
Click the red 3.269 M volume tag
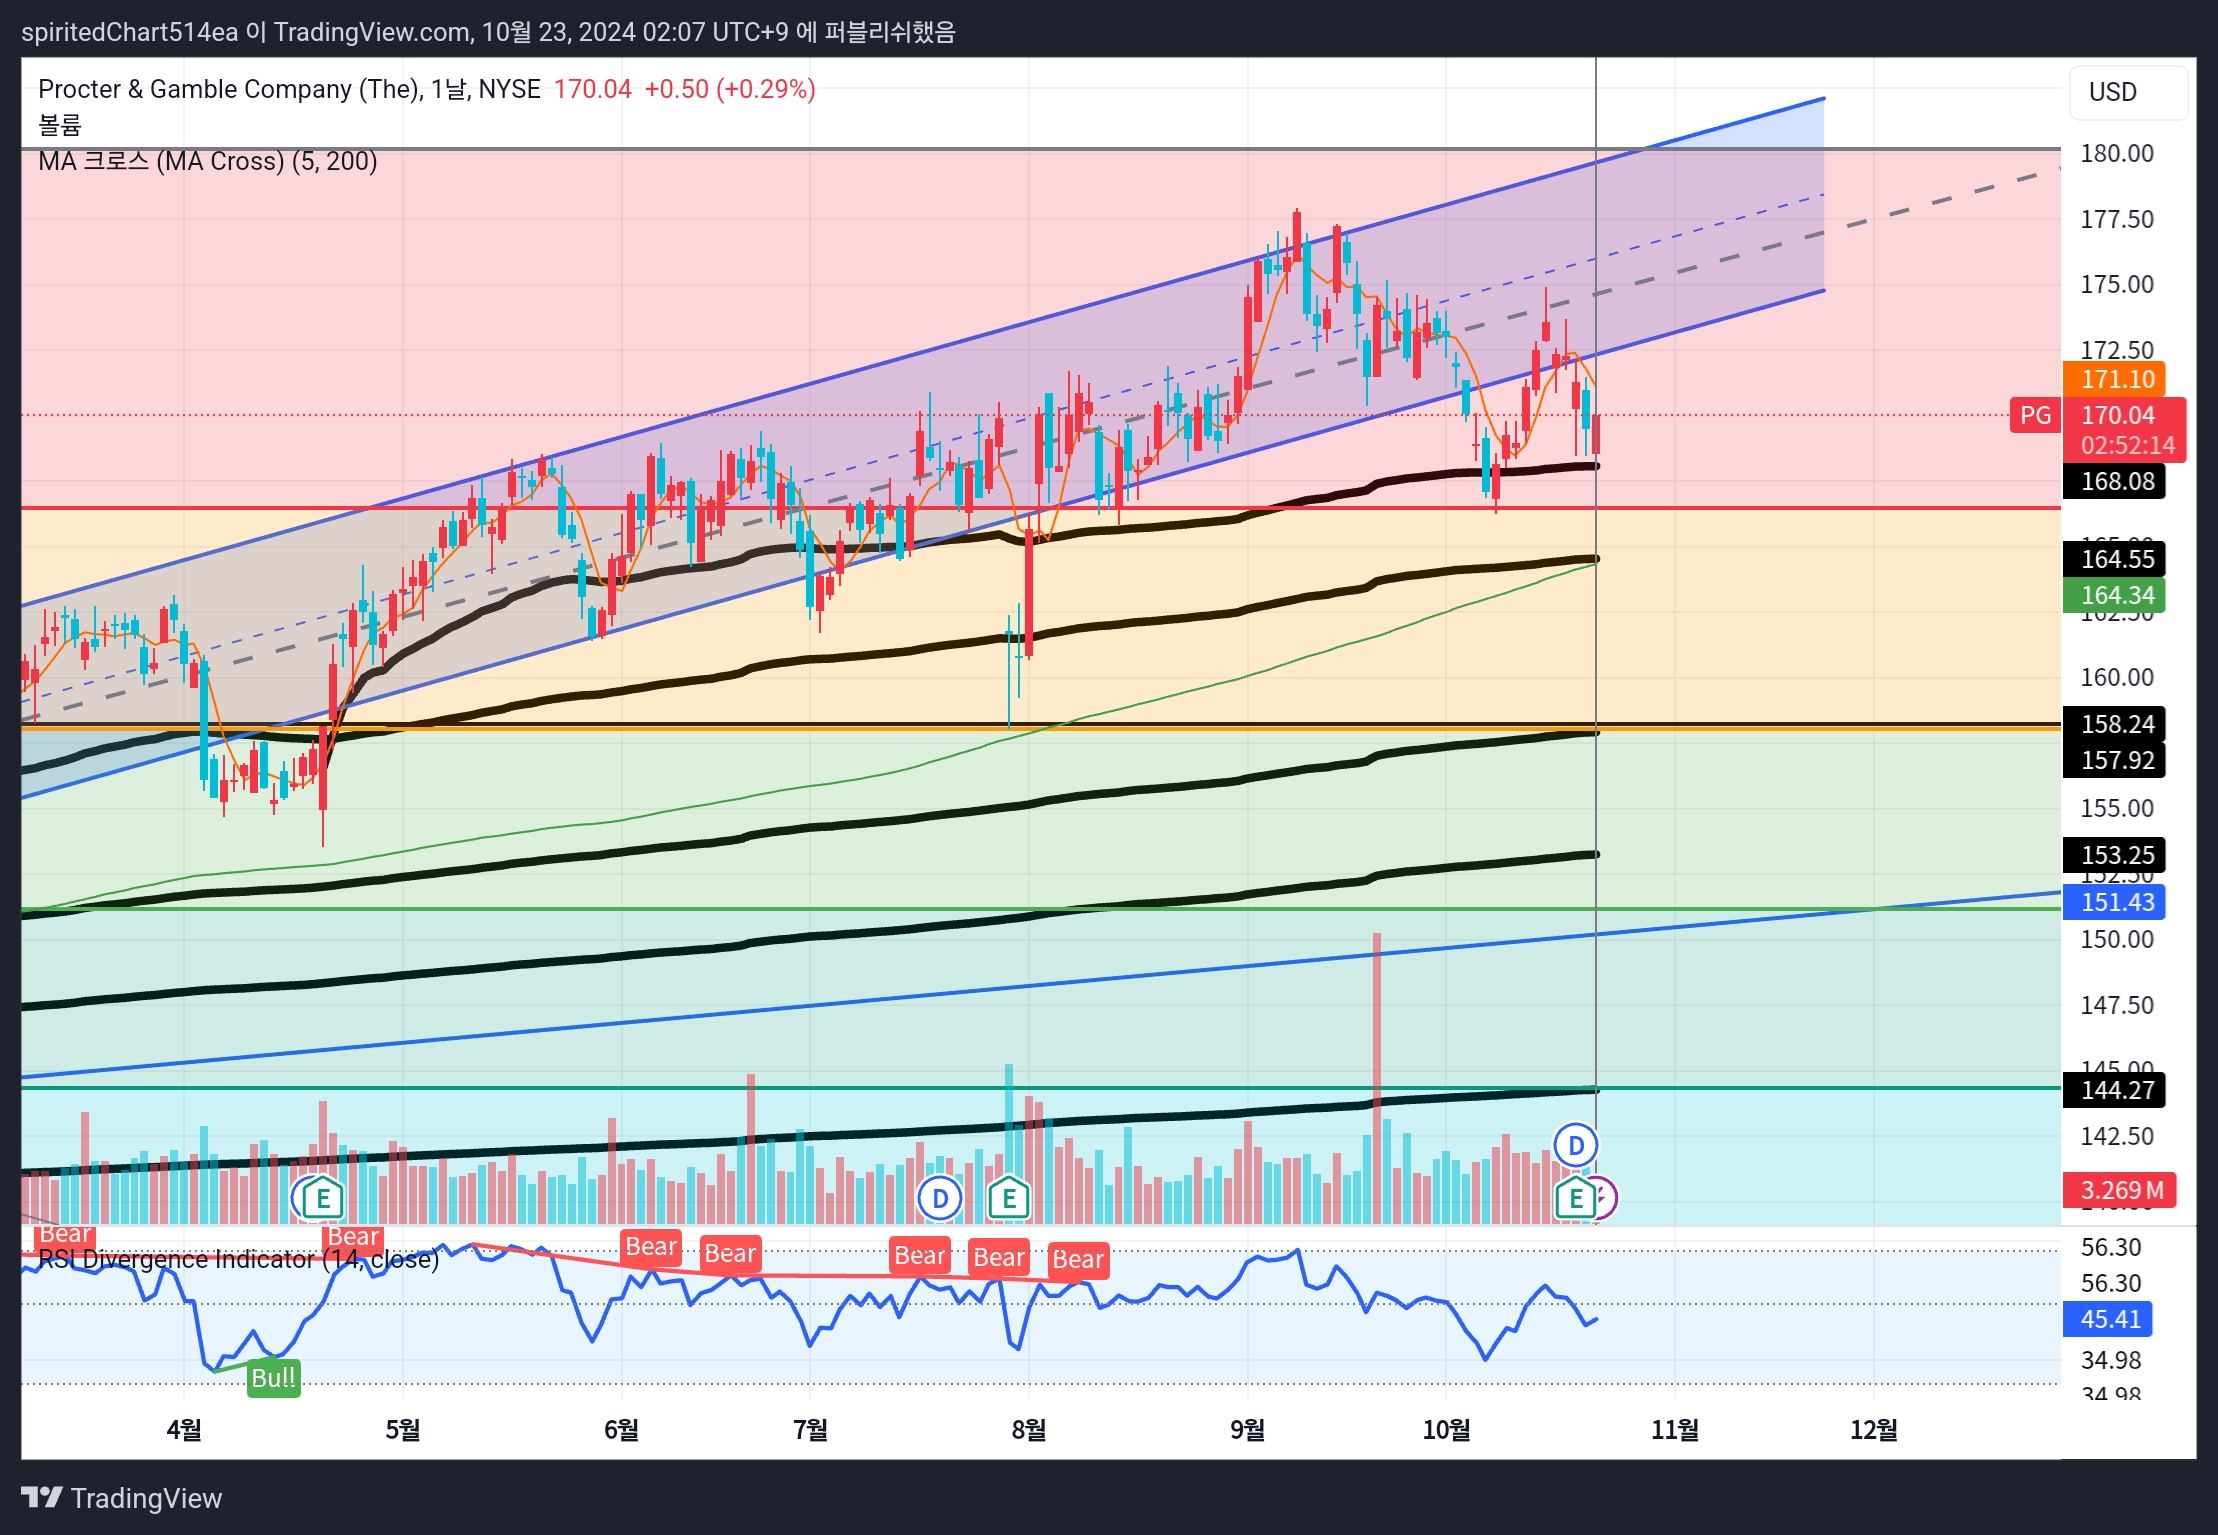pos(2119,1190)
